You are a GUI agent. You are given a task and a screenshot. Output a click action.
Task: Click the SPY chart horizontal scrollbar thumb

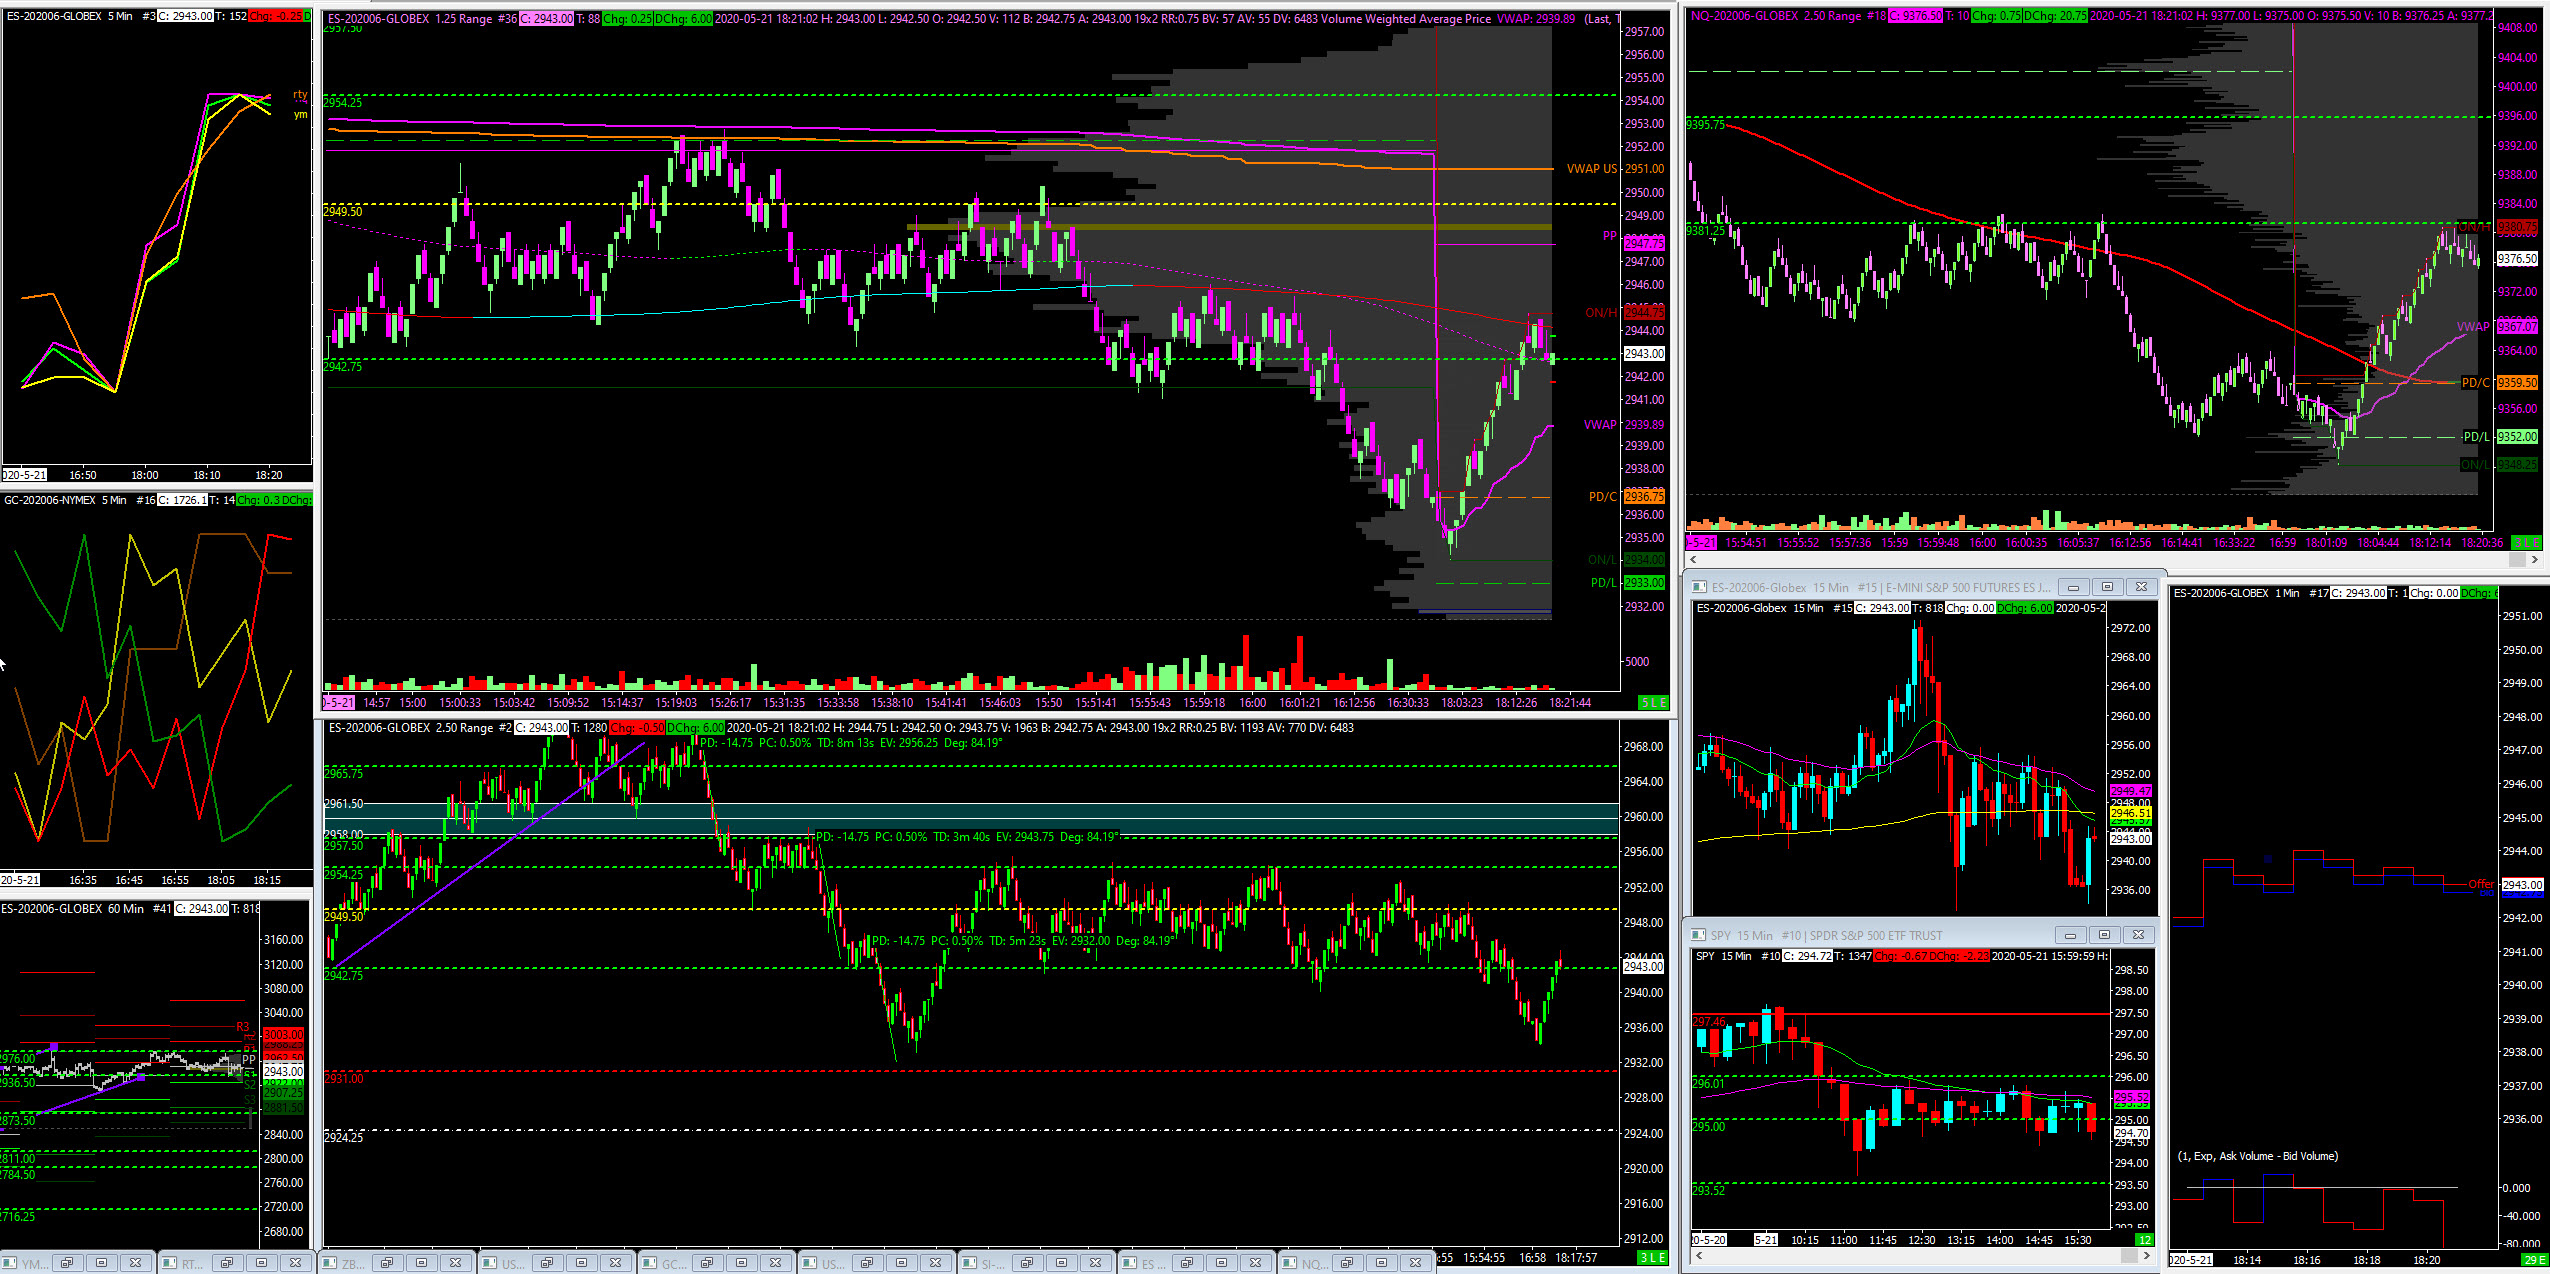[x=2130, y=1256]
